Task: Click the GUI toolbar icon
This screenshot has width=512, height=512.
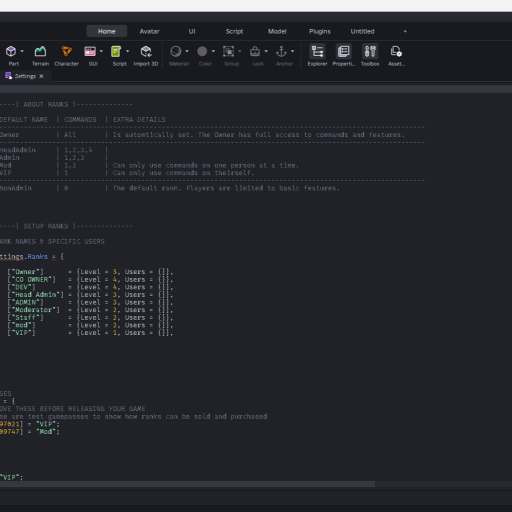Action: 90,51
